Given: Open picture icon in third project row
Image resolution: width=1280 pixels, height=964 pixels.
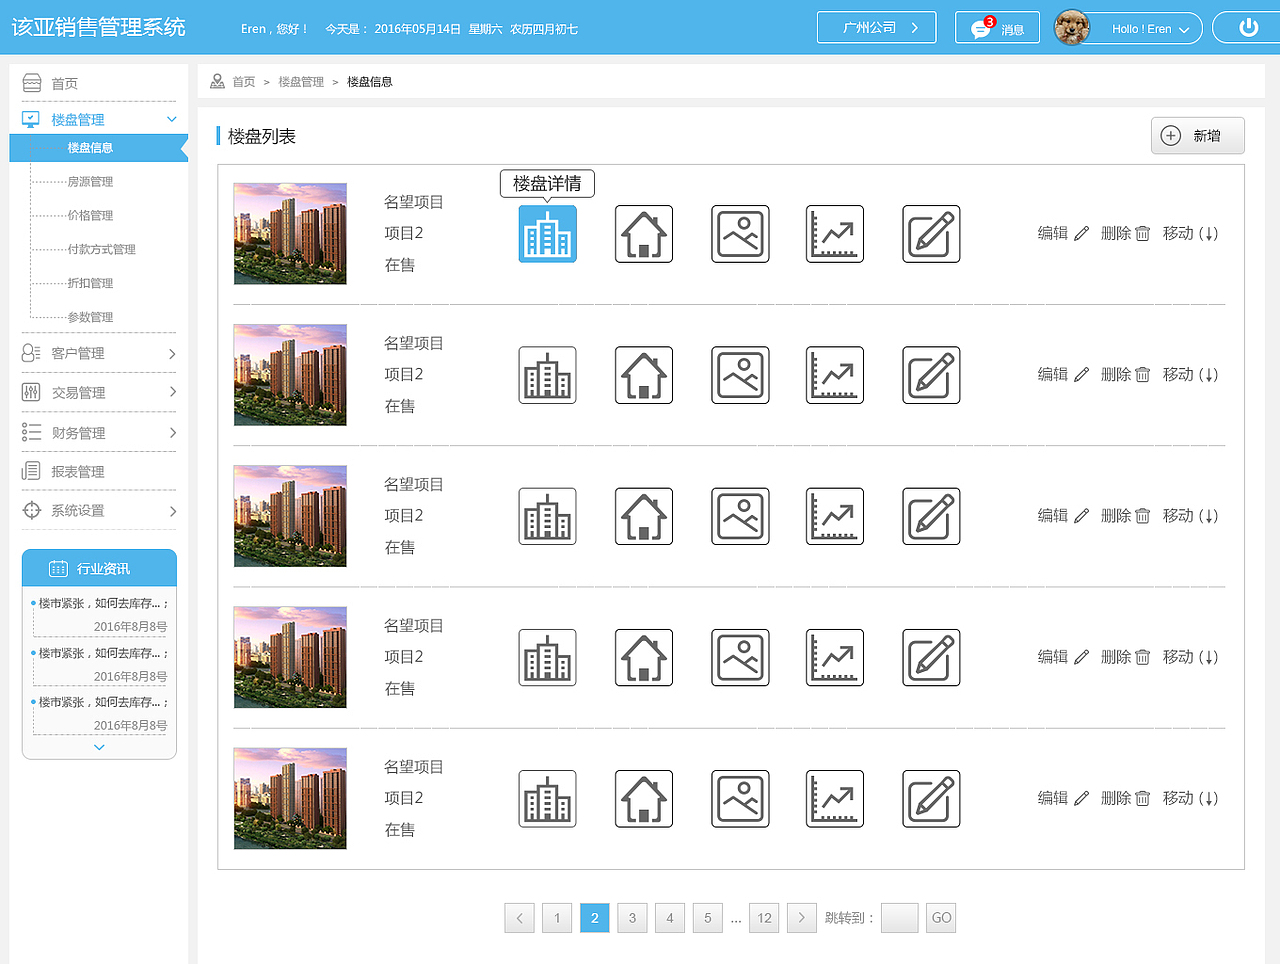Looking at the screenshot, I should pos(740,516).
